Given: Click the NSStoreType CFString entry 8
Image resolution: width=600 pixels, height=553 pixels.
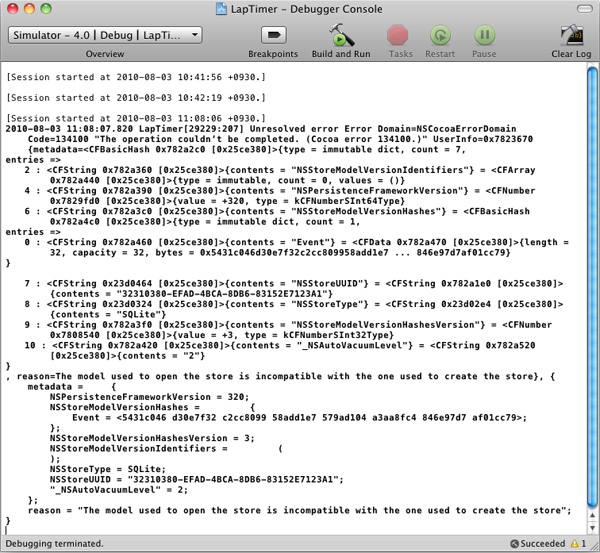Looking at the screenshot, I should click(293, 305).
